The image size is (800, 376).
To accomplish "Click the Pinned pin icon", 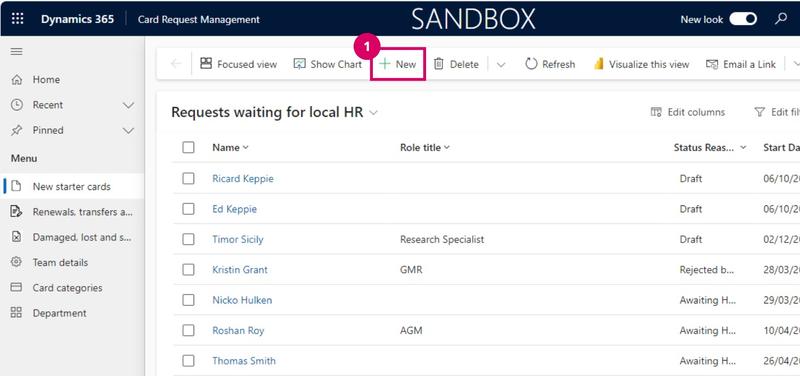I will click(x=17, y=130).
